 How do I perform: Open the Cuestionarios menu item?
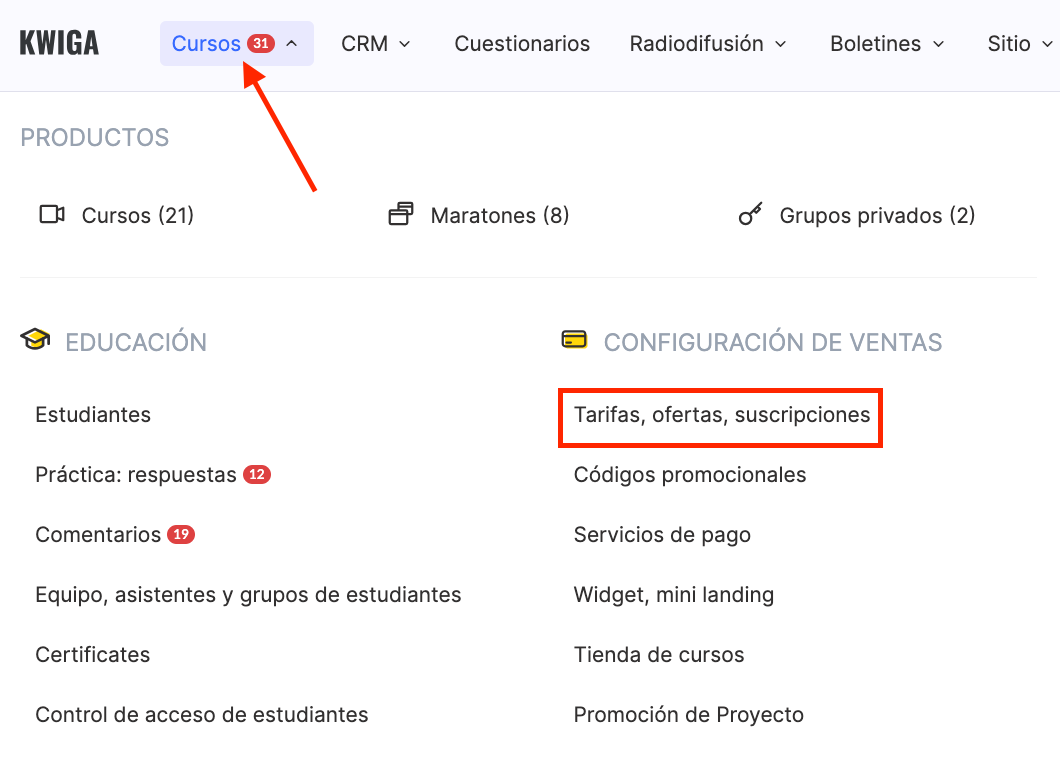pyautogui.click(x=522, y=44)
